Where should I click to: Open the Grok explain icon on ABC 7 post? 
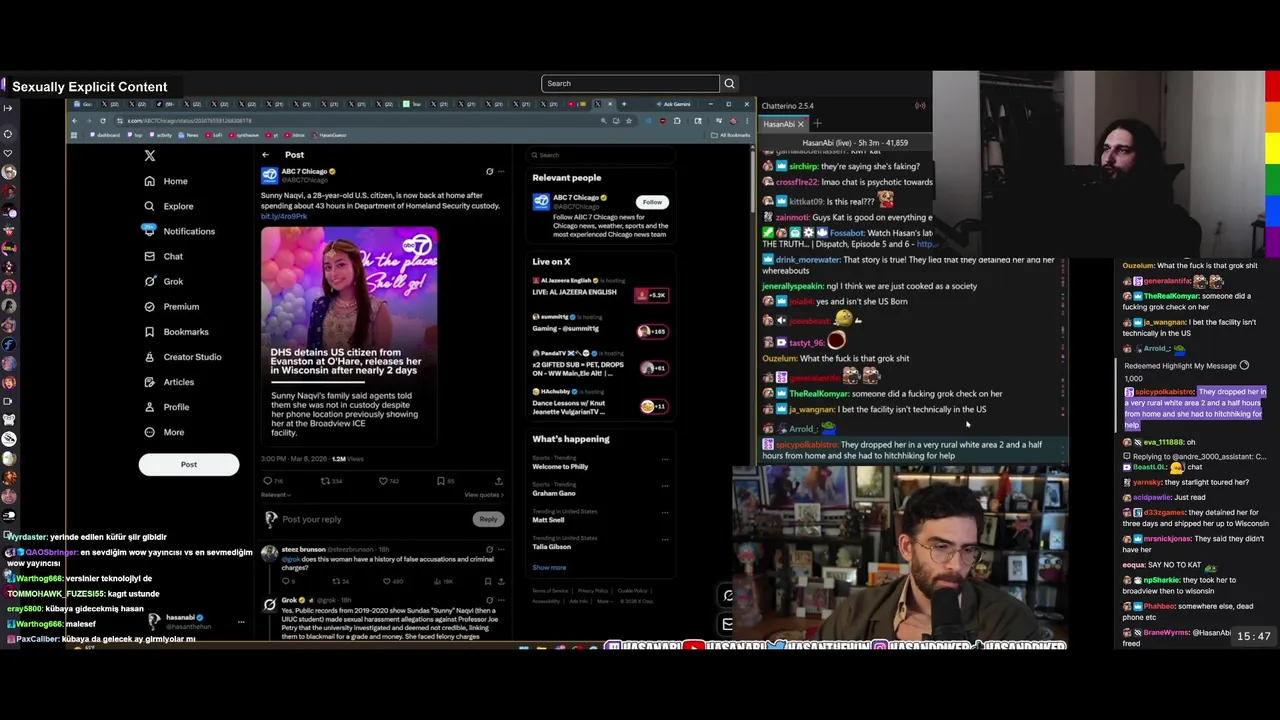coord(489,172)
